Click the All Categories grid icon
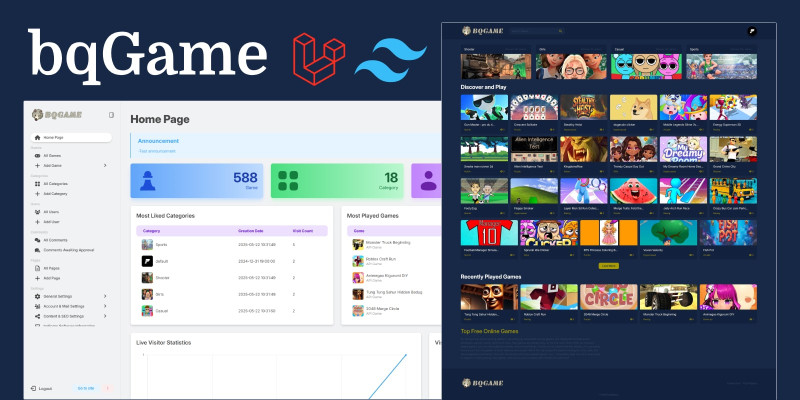Image resolution: width=800 pixels, height=400 pixels. [x=37, y=184]
